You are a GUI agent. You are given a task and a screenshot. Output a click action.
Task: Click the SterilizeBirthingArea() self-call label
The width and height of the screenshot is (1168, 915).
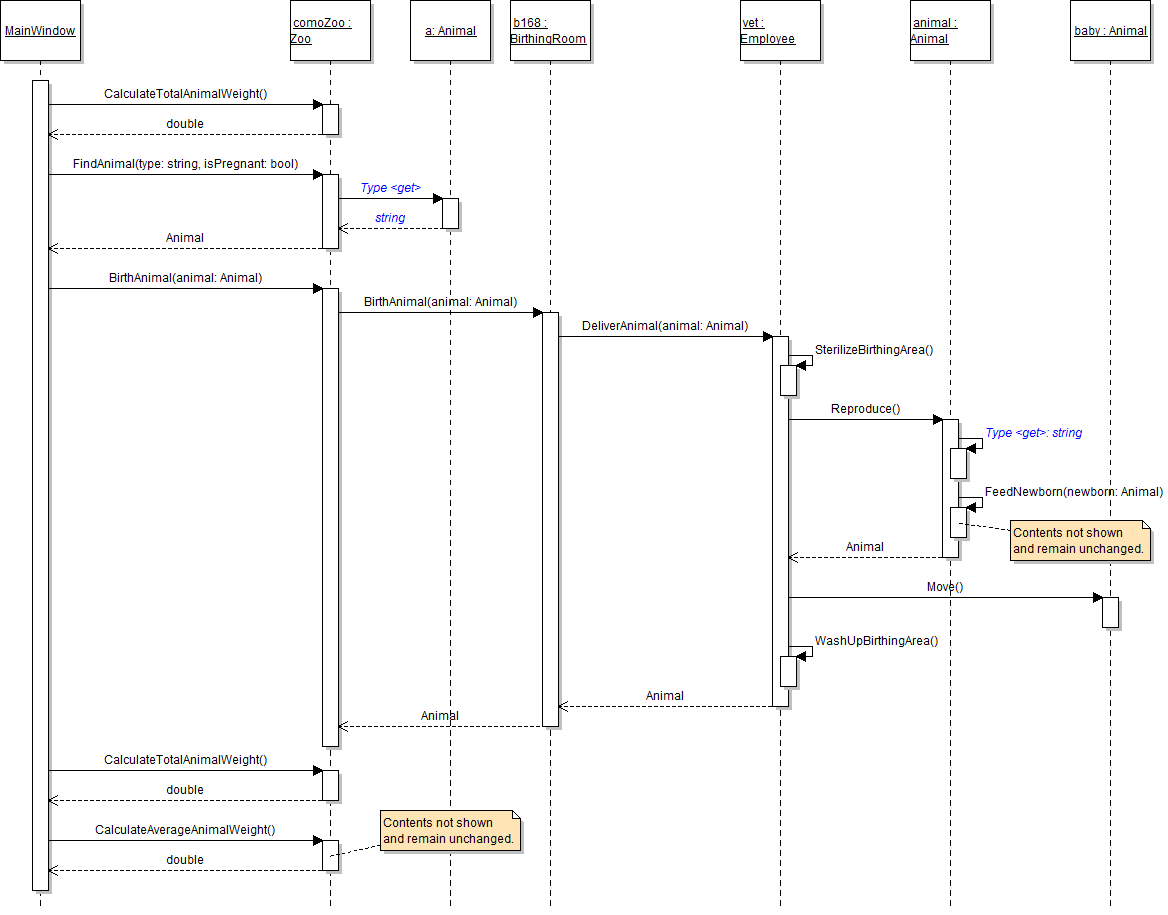click(x=873, y=350)
